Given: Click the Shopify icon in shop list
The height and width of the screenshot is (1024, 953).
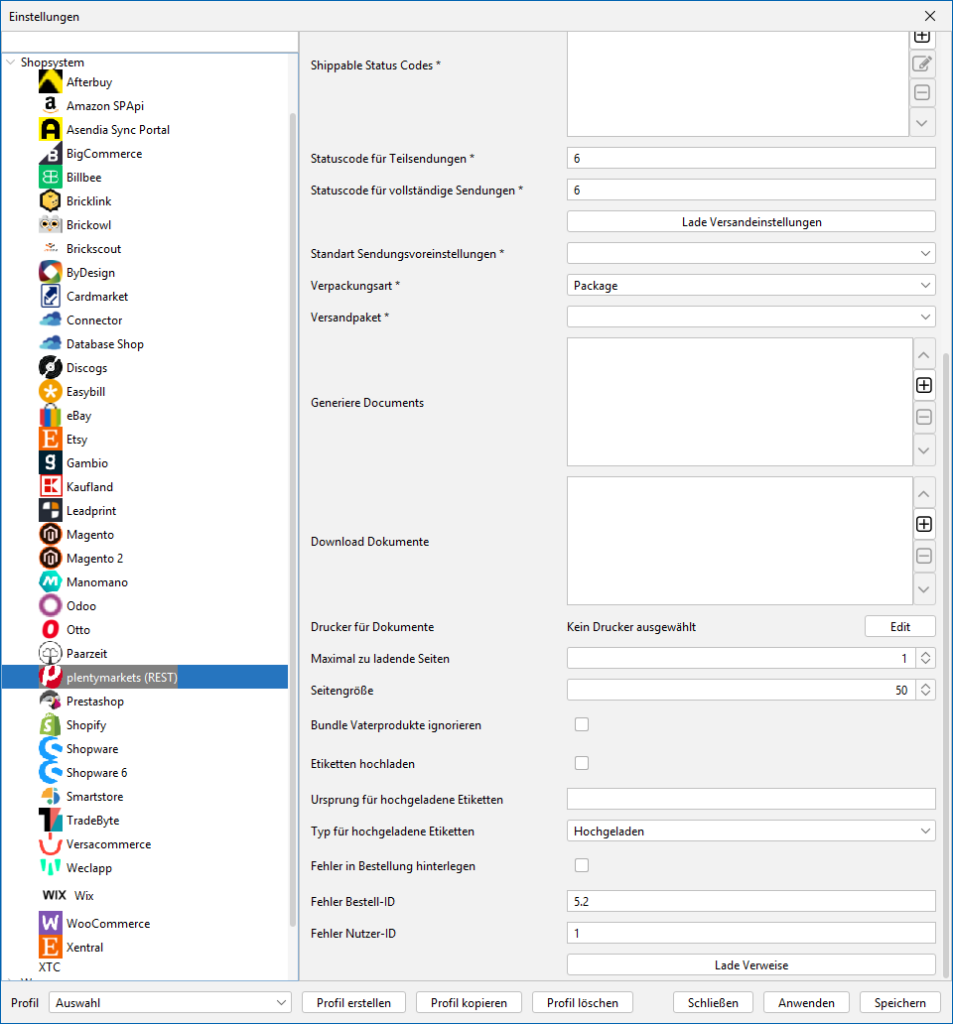Looking at the screenshot, I should tap(51, 725).
